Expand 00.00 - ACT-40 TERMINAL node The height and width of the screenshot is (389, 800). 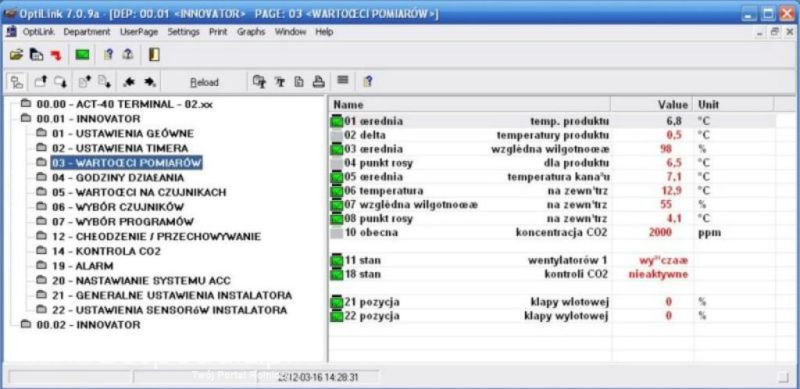click(x=26, y=104)
